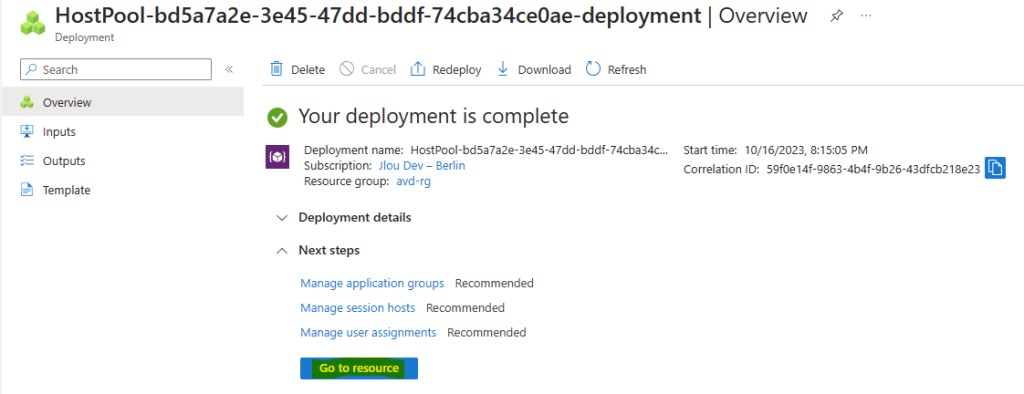The image size is (1024, 394).
Task: Click the Redeploy upload icon
Action: coord(418,69)
